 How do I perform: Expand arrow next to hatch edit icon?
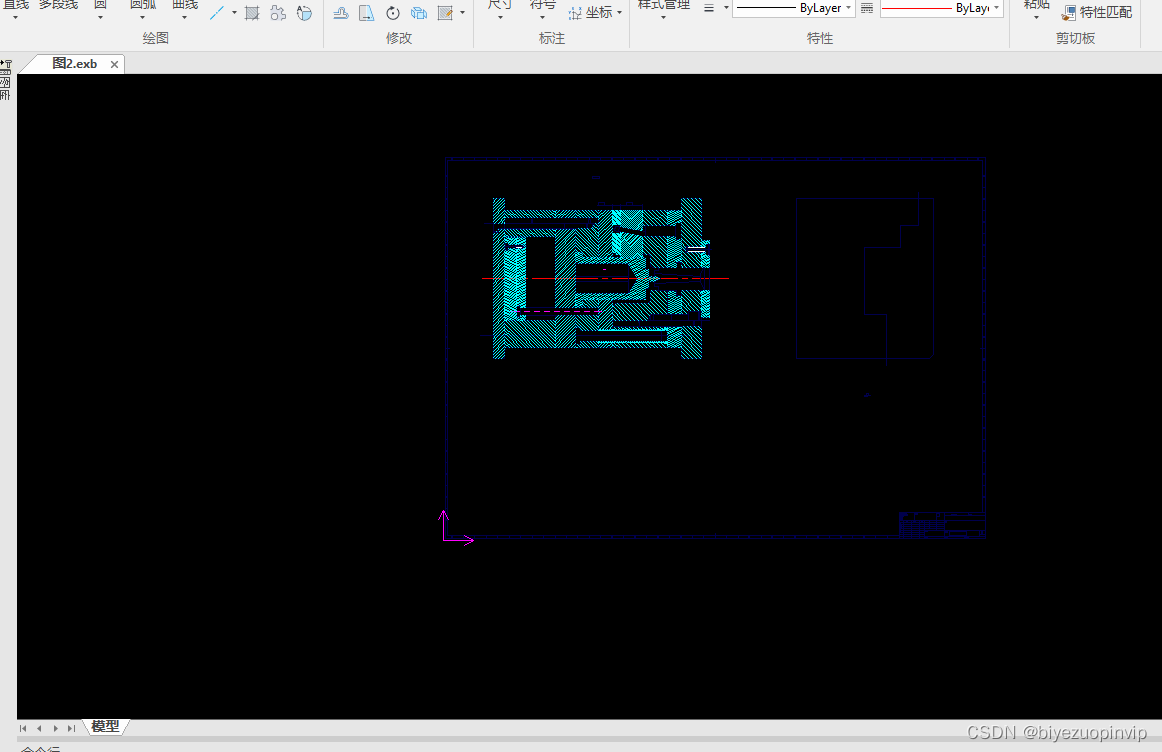click(x=462, y=13)
